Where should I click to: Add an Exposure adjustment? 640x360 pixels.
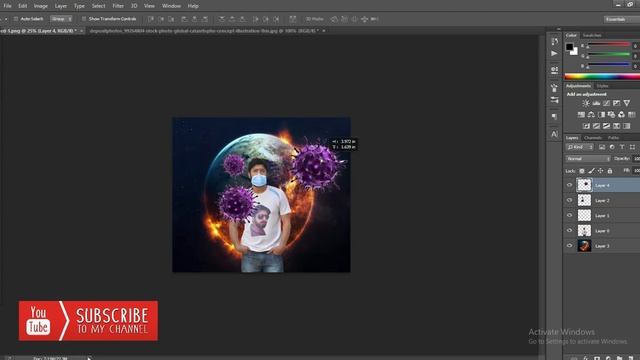(616, 103)
